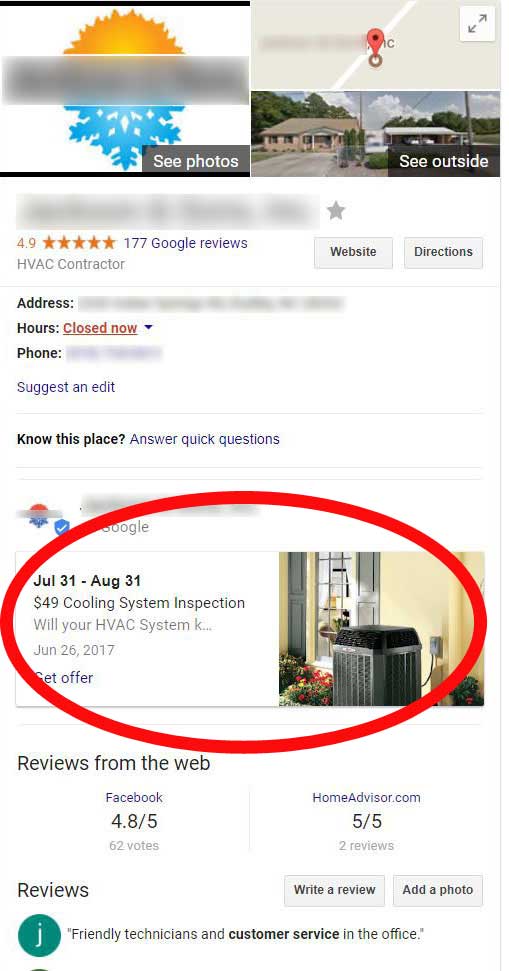Click Get offer link in the post

pos(63,677)
